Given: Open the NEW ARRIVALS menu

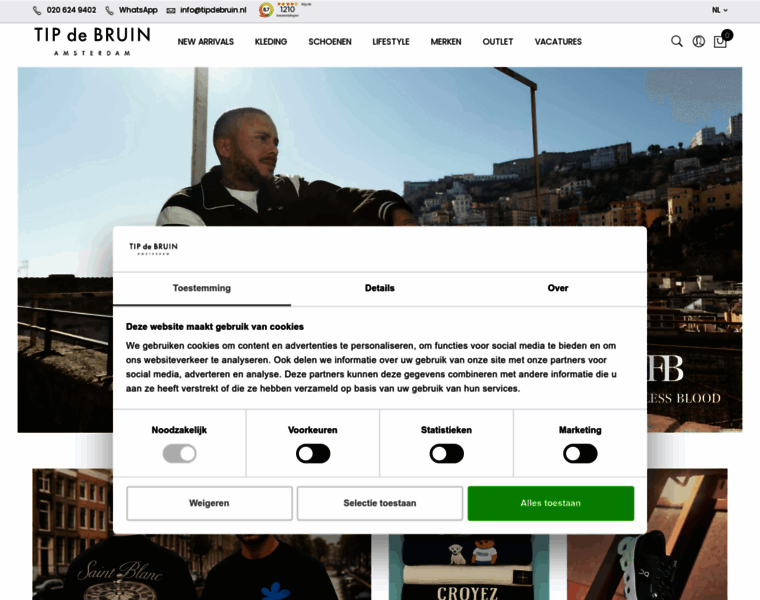Looking at the screenshot, I should [x=206, y=42].
